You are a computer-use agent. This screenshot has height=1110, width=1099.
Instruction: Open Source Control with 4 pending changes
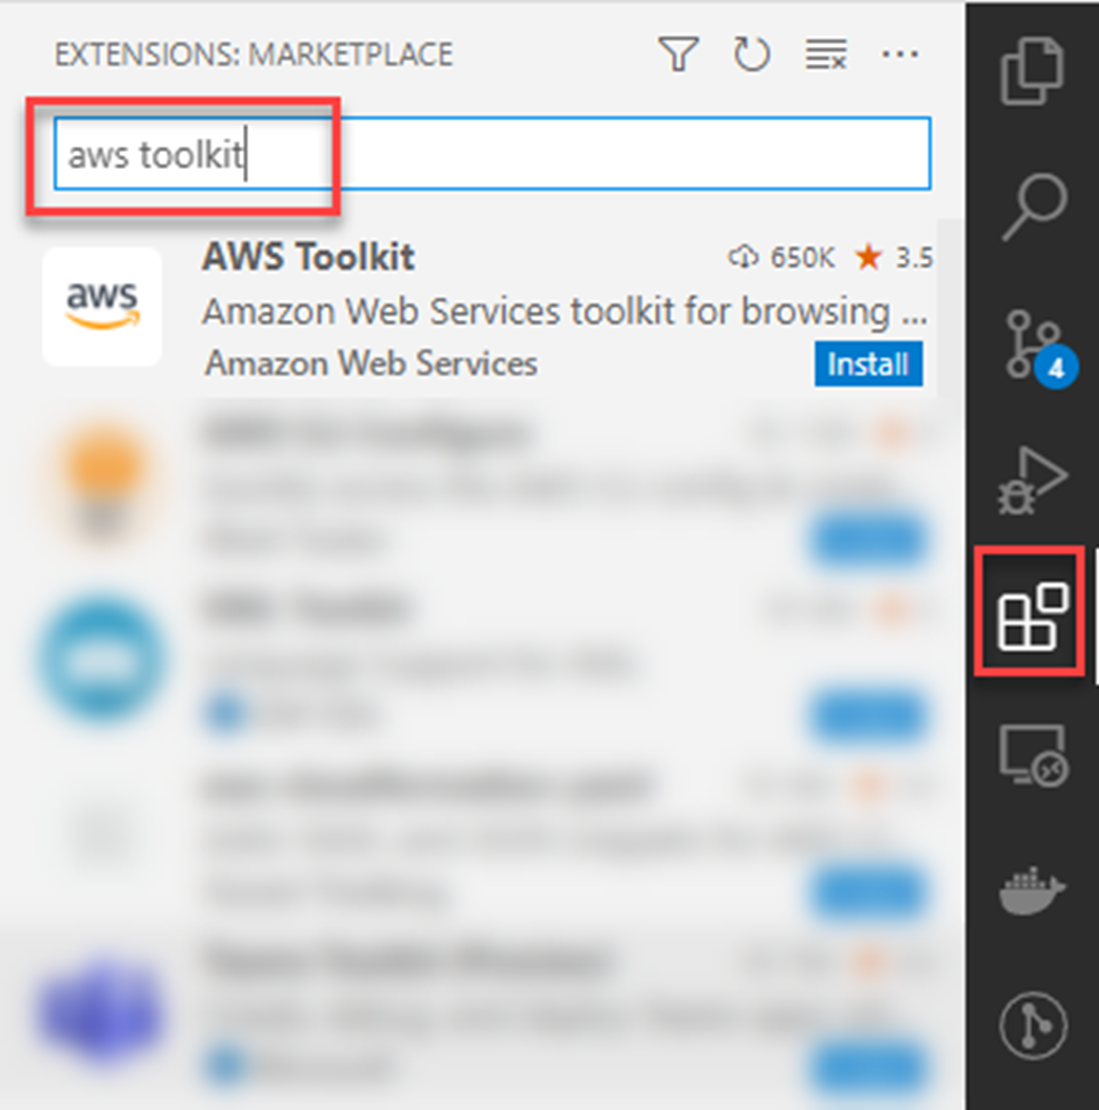(1038, 347)
